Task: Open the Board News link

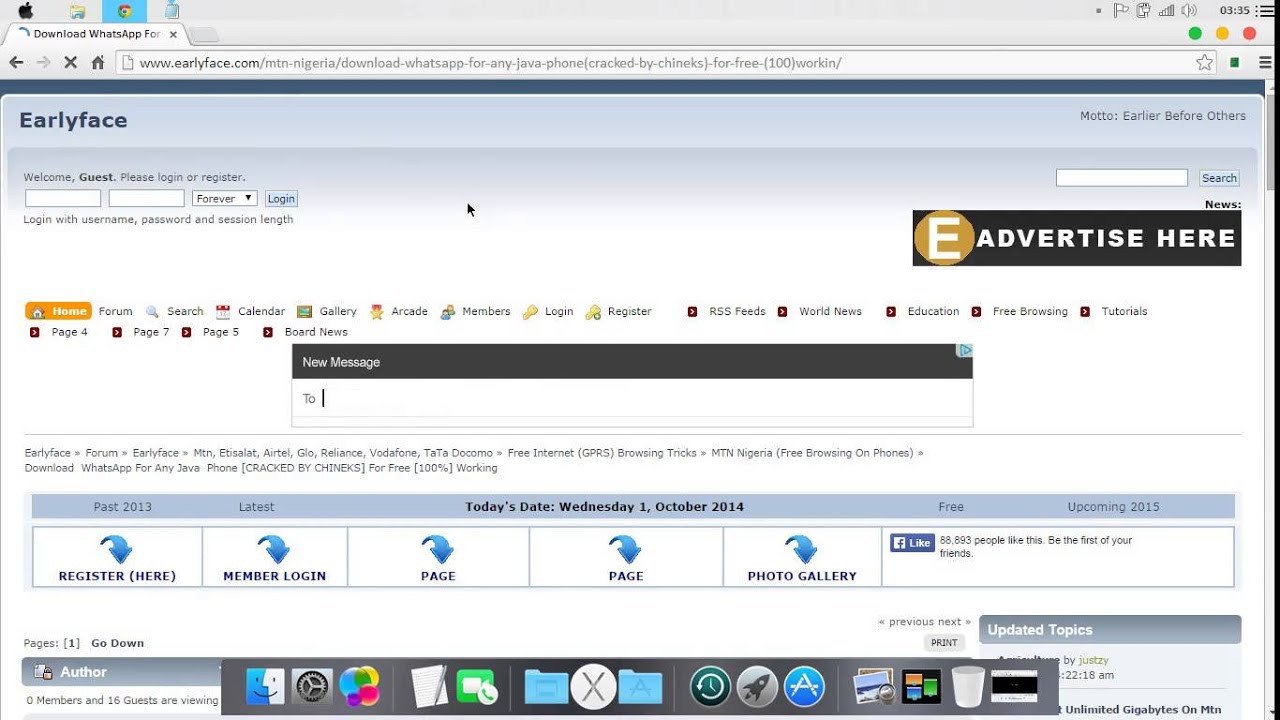Action: click(316, 332)
